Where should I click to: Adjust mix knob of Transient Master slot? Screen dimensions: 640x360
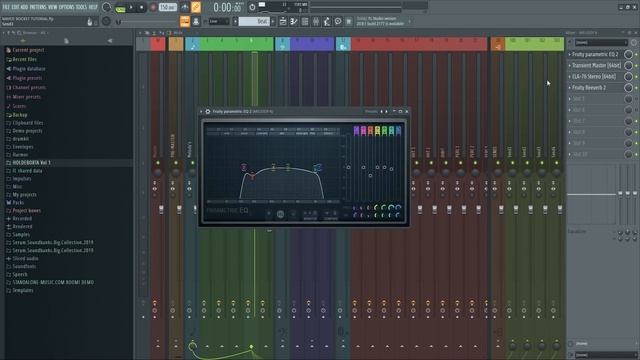pyautogui.click(x=628, y=65)
